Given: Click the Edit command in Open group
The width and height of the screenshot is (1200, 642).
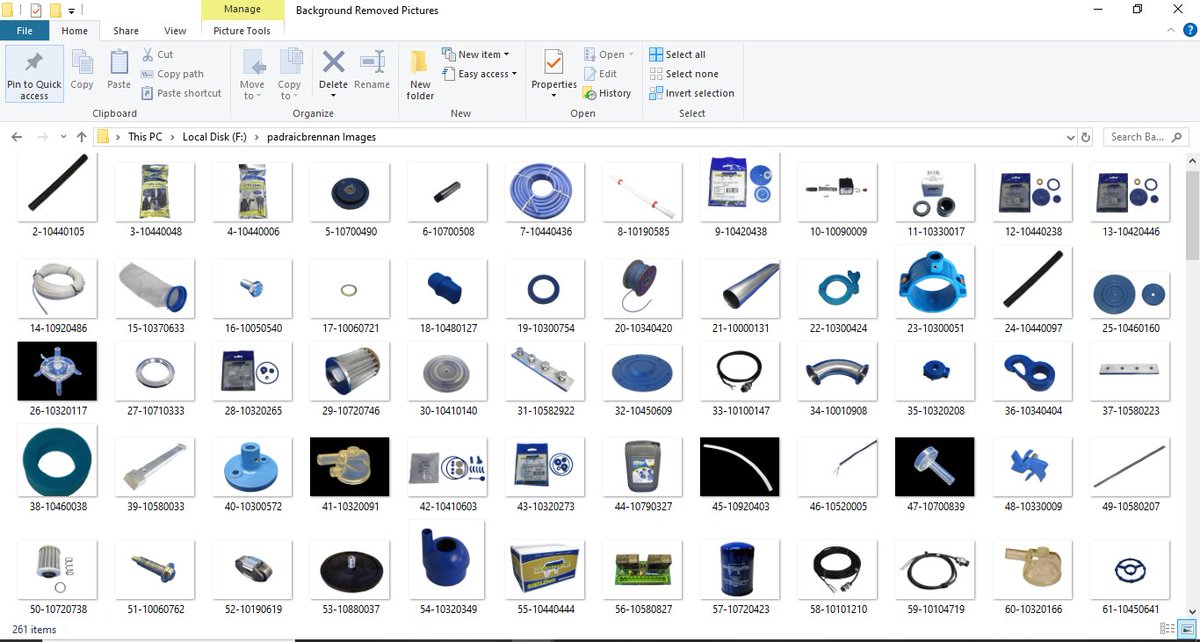Looking at the screenshot, I should [599, 74].
